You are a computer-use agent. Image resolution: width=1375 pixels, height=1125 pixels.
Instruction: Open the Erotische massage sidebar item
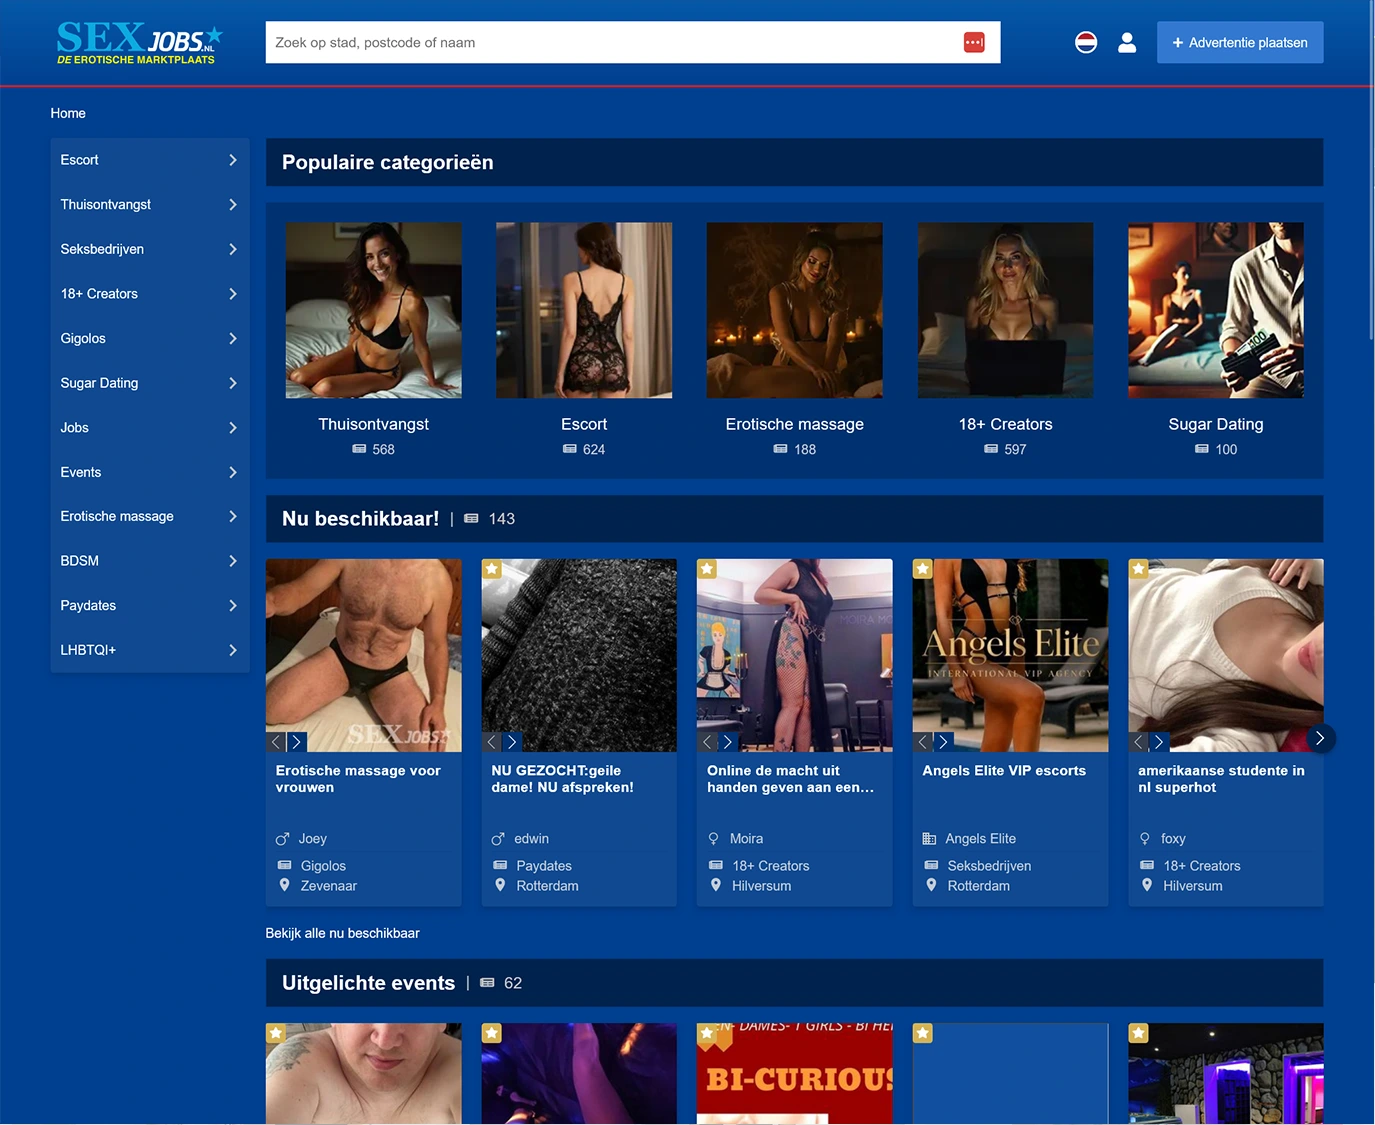(x=150, y=516)
